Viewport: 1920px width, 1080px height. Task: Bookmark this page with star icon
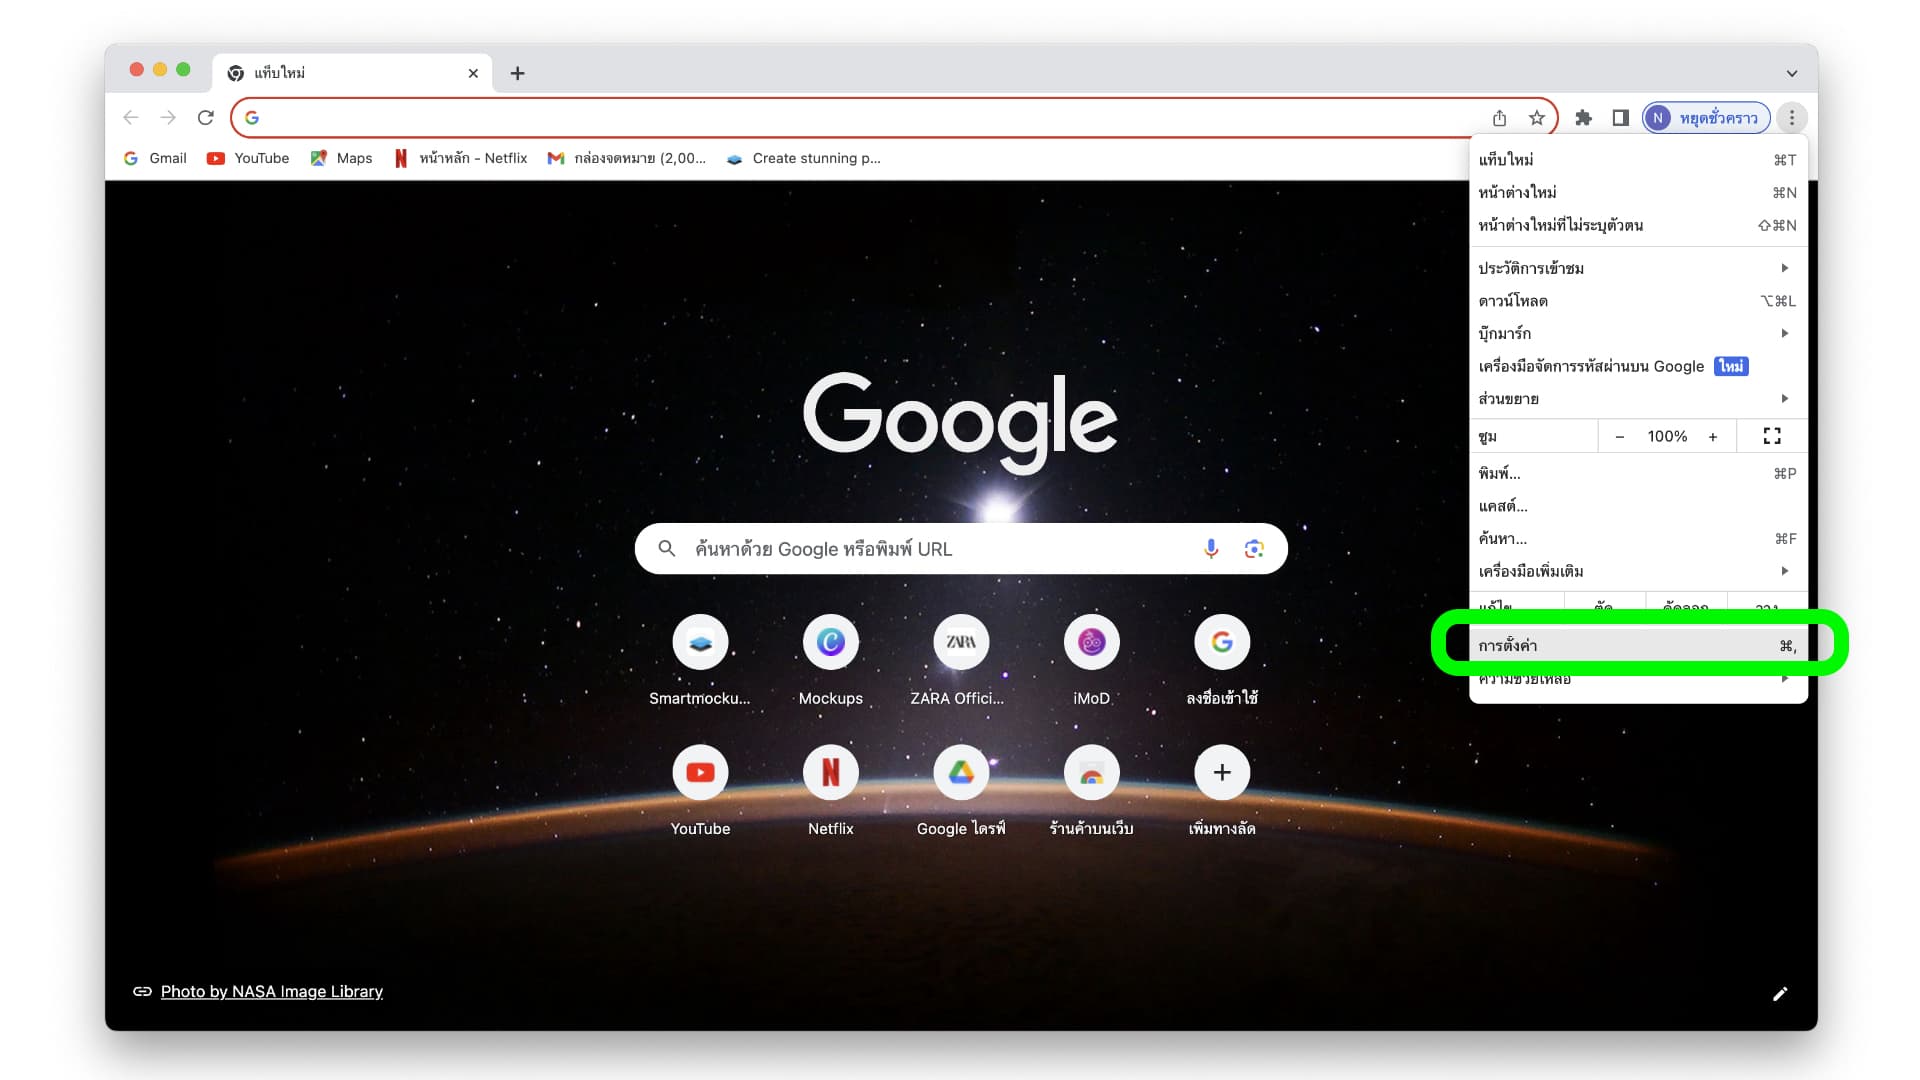pyautogui.click(x=1537, y=118)
